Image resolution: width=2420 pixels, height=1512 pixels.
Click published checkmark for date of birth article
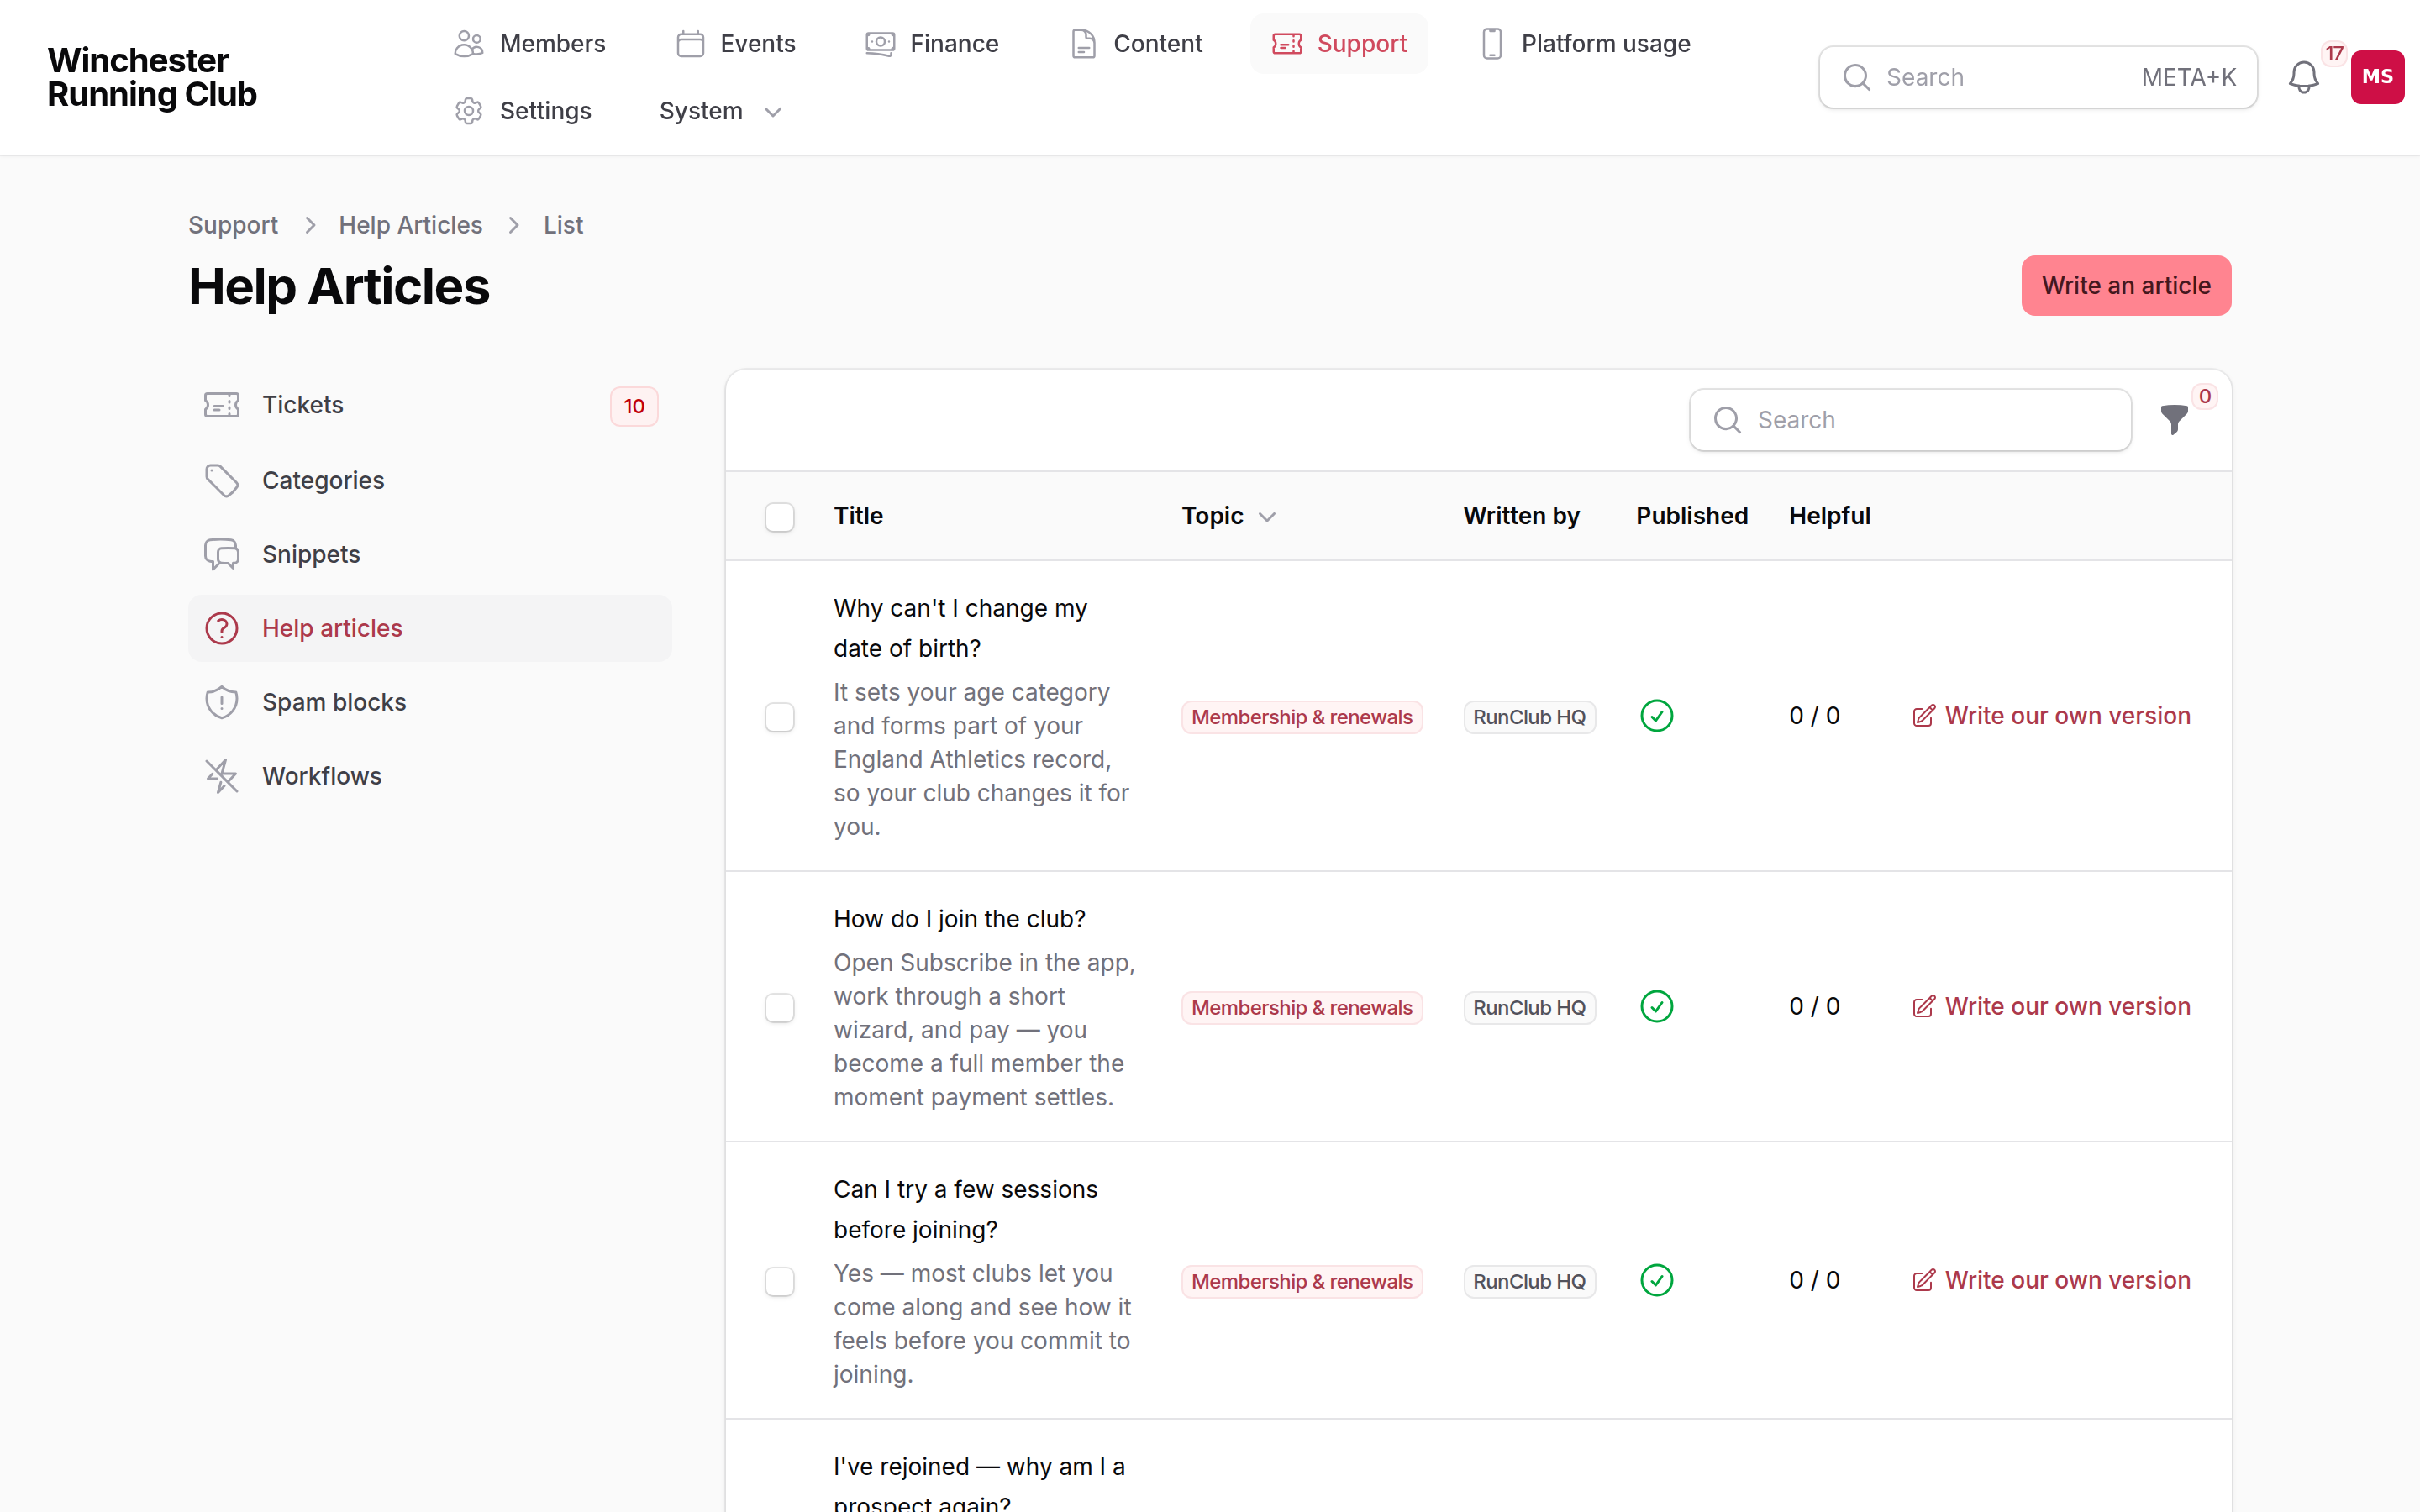[x=1656, y=716]
